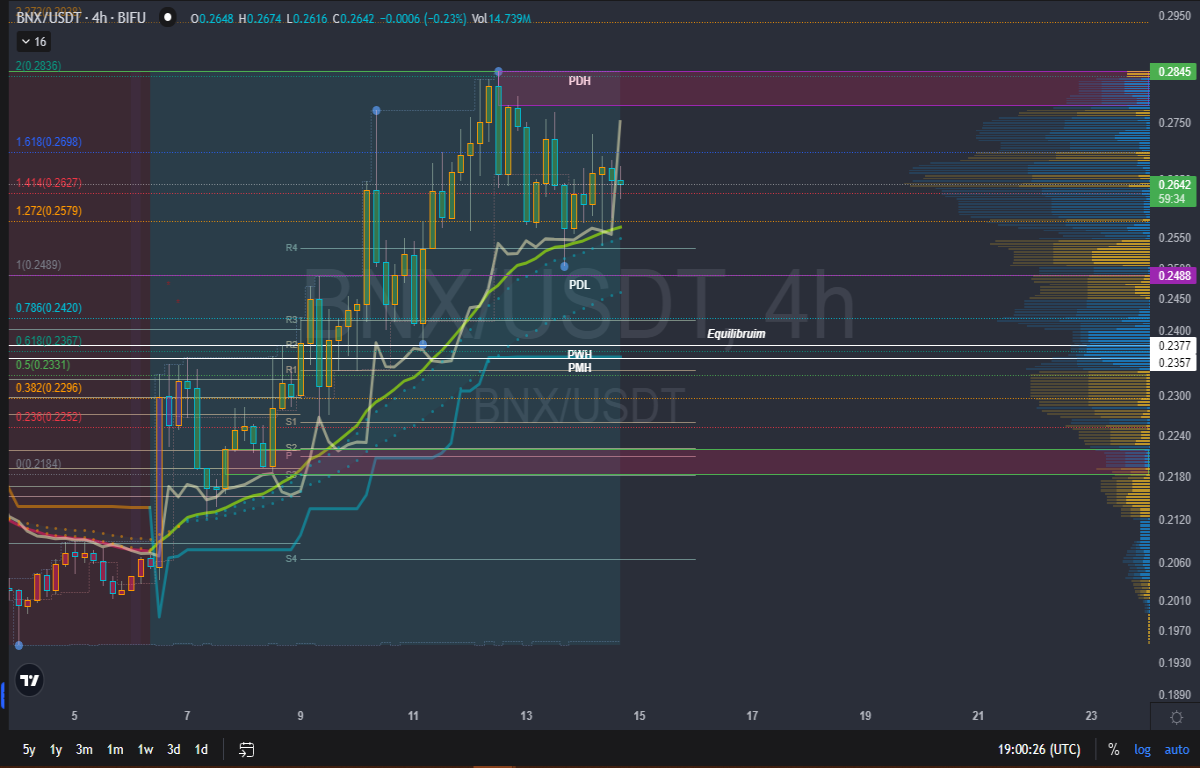
Task: Click the 2(0.2836) Fibonacci label
Action: (x=39, y=65)
